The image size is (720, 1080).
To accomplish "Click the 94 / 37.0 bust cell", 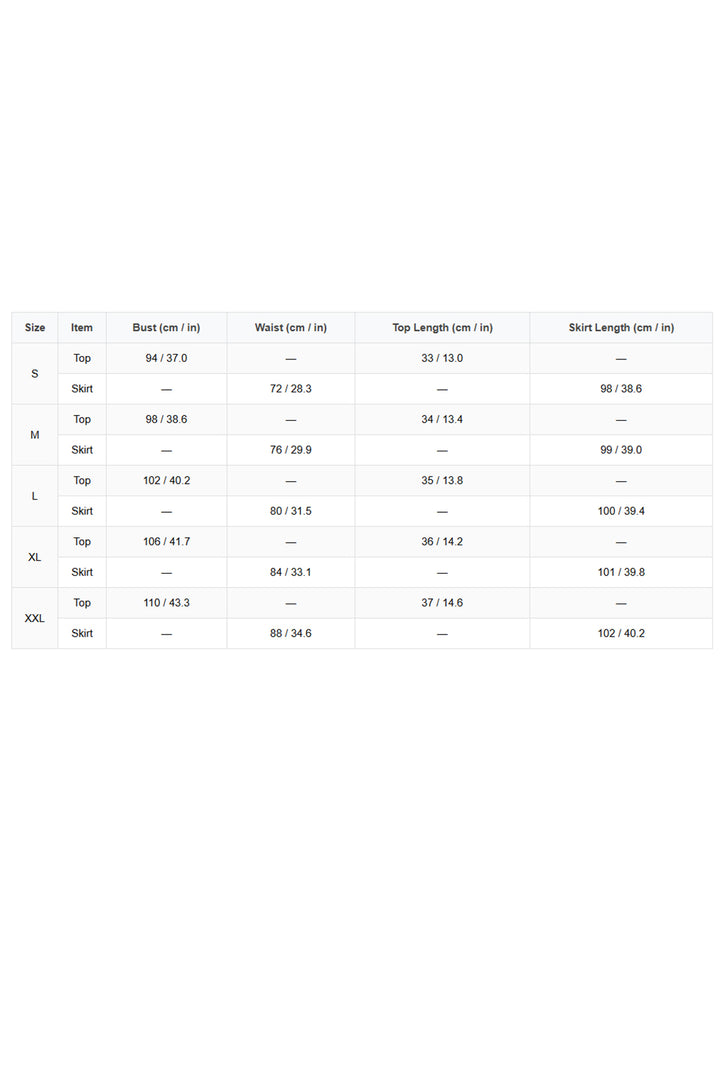I will (x=166, y=358).
